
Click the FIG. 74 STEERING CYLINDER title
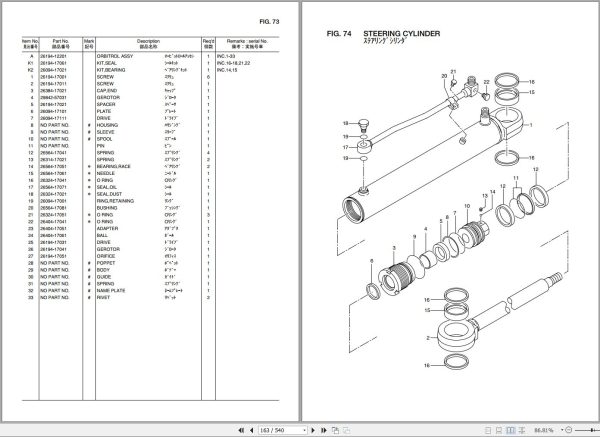[383, 34]
